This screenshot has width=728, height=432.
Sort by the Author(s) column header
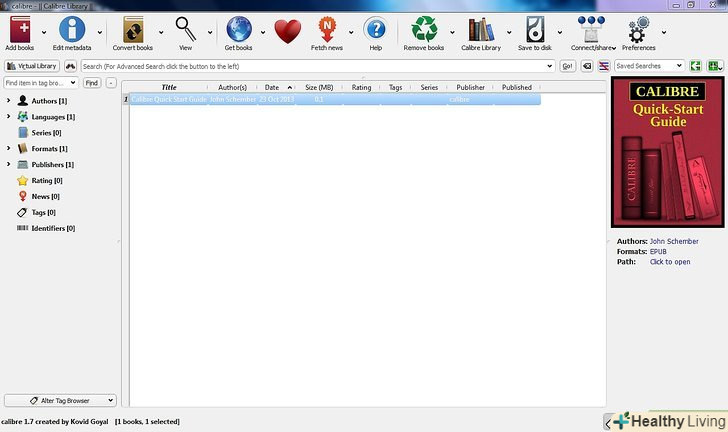pyautogui.click(x=232, y=87)
